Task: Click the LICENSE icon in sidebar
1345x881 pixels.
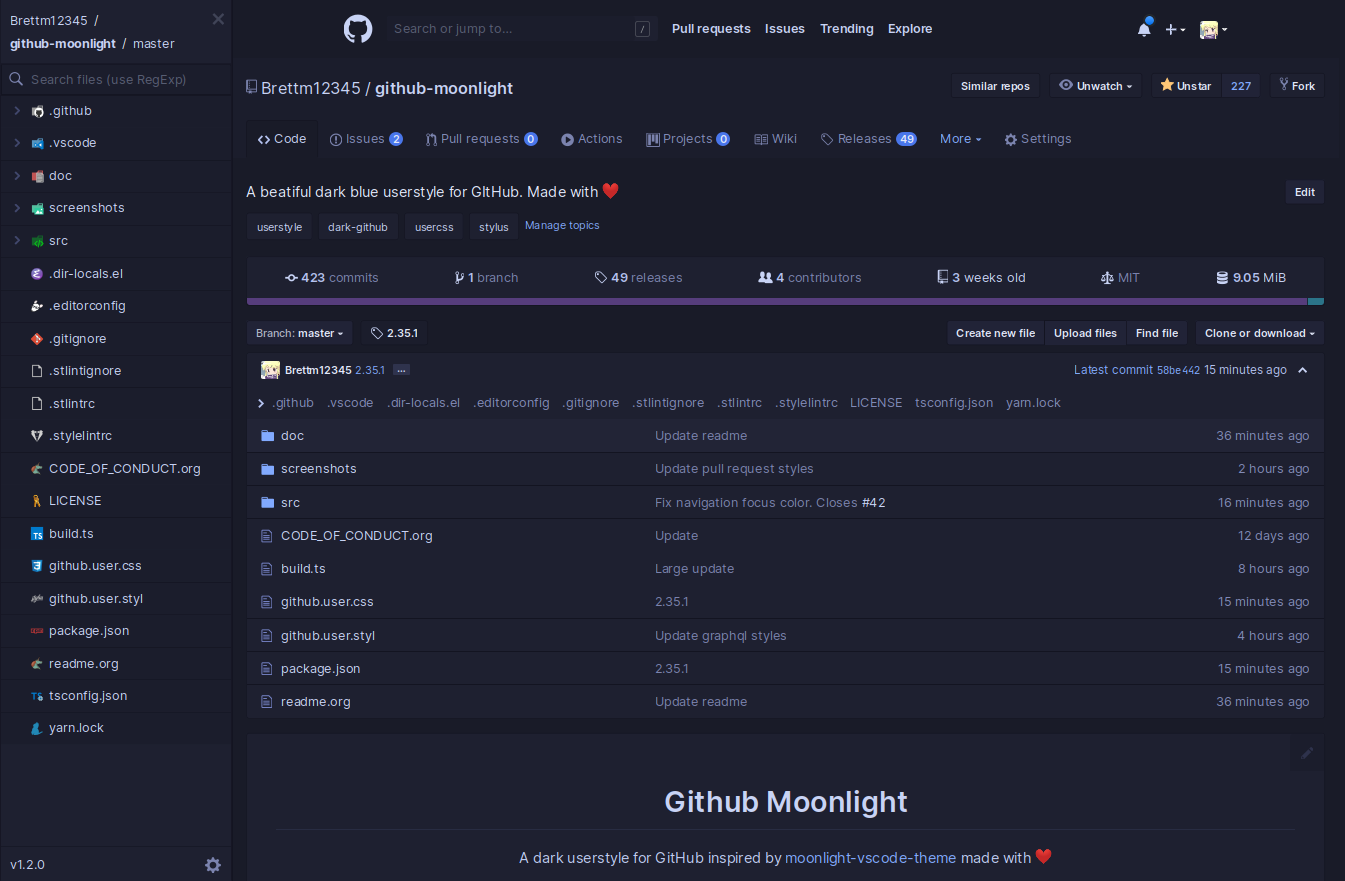Action: 37,501
